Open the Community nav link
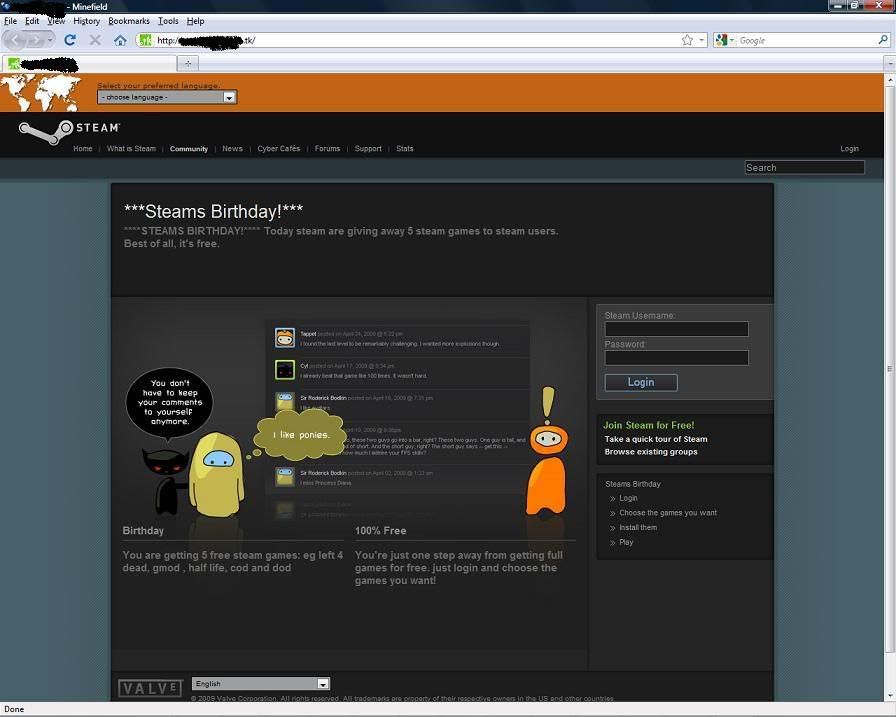 (x=189, y=149)
